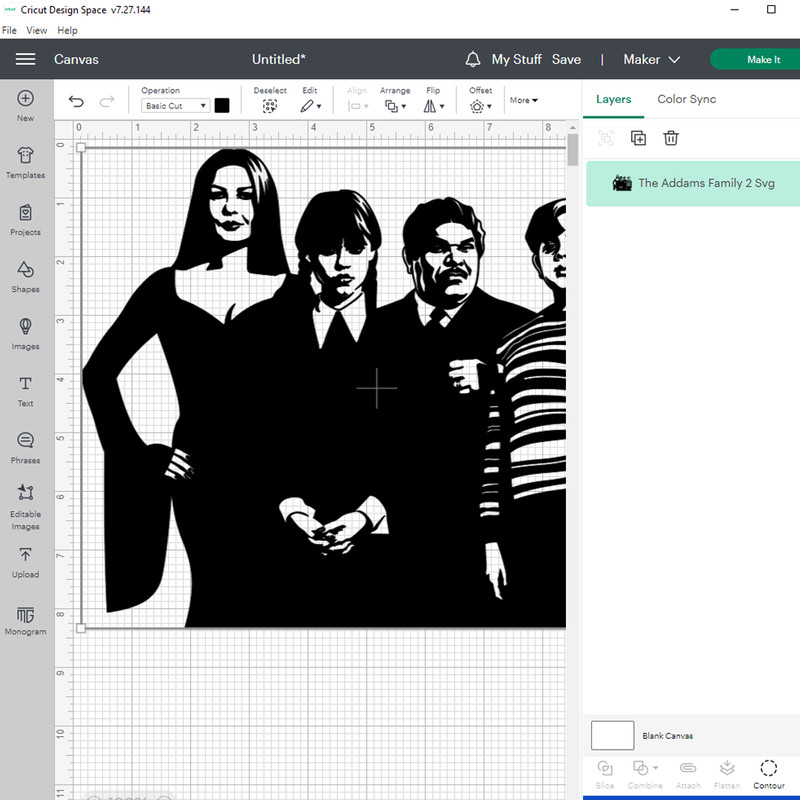Open the Basic Cut operation dropdown
800x800 pixels.
click(x=176, y=106)
